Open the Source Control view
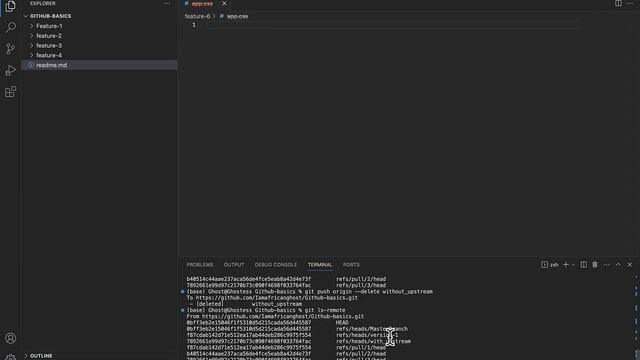Image resolution: width=640 pixels, height=360 pixels. tap(11, 49)
